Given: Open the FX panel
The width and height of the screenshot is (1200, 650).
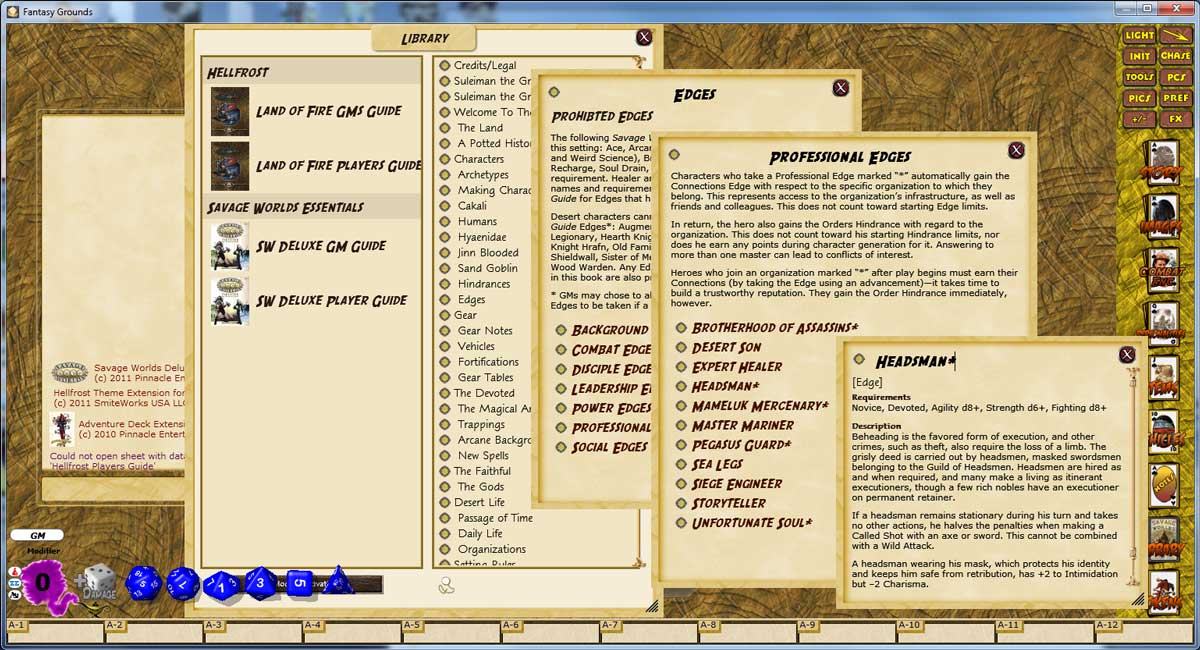Looking at the screenshot, I should click(x=1175, y=117).
